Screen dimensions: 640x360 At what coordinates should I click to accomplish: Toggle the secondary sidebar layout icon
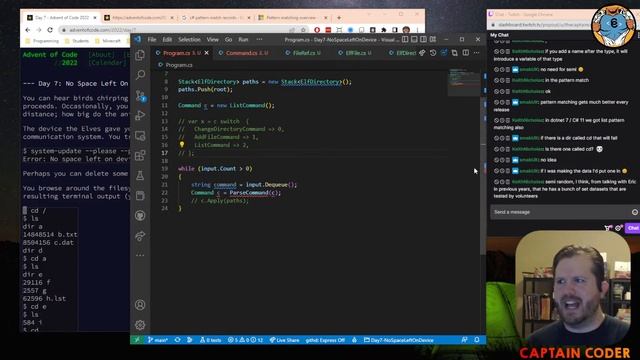(424, 40)
